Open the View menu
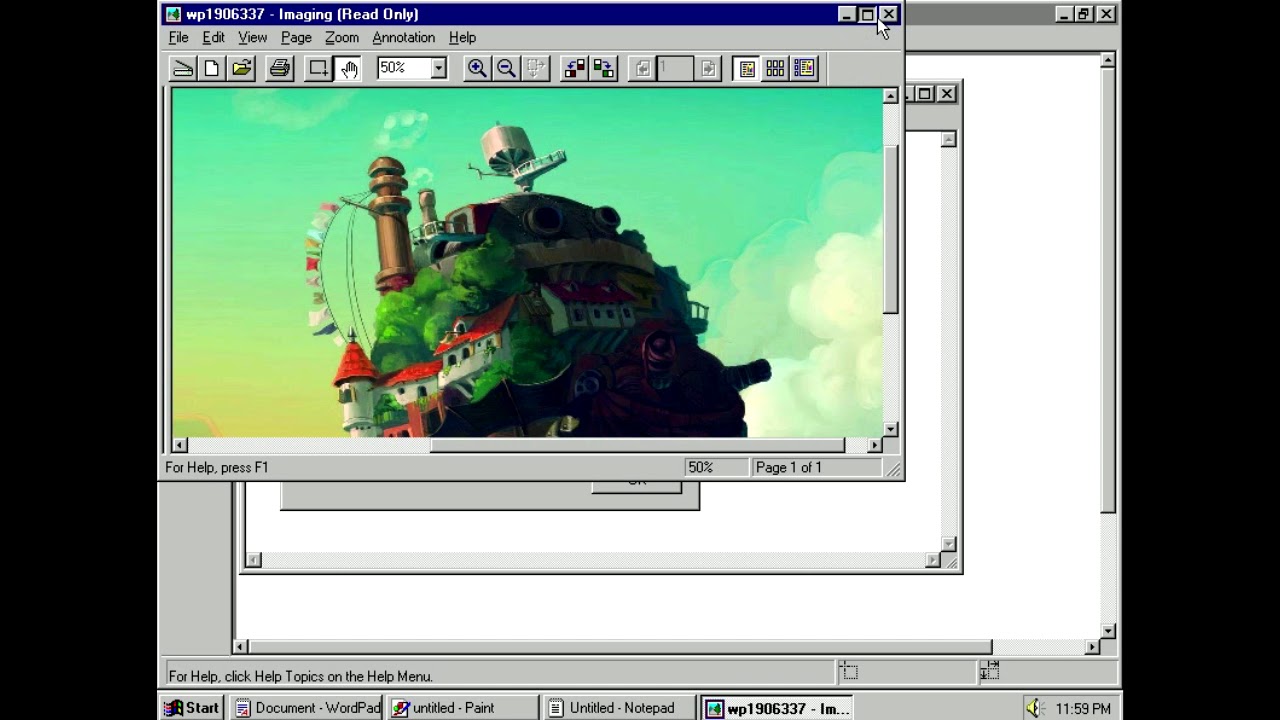 point(252,37)
